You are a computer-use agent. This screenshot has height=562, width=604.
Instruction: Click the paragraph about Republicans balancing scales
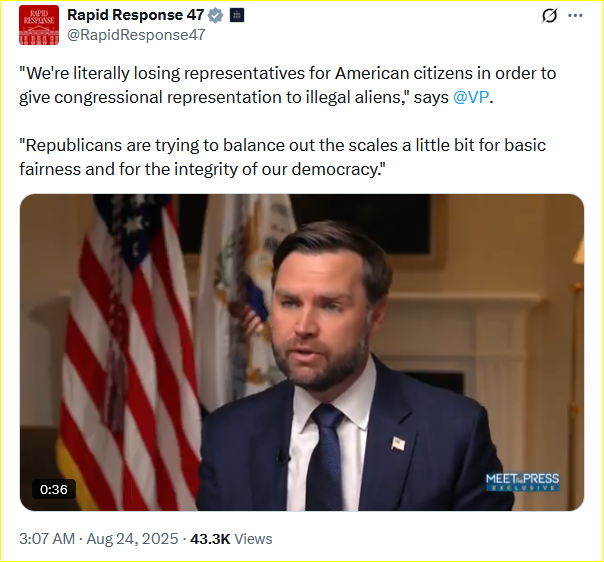[282, 157]
